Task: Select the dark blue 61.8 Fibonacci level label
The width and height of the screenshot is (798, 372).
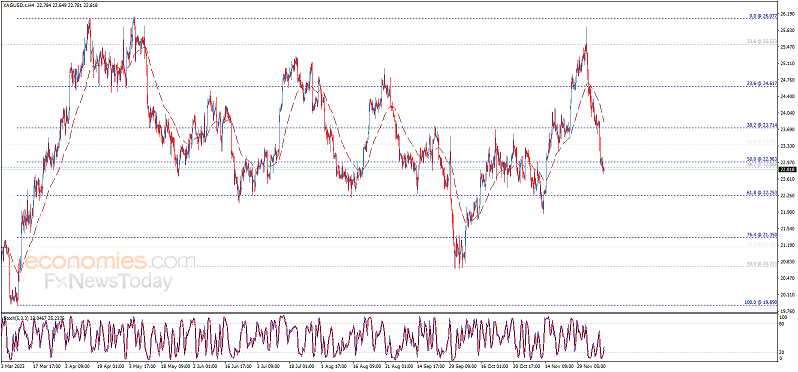Action: [x=761, y=193]
